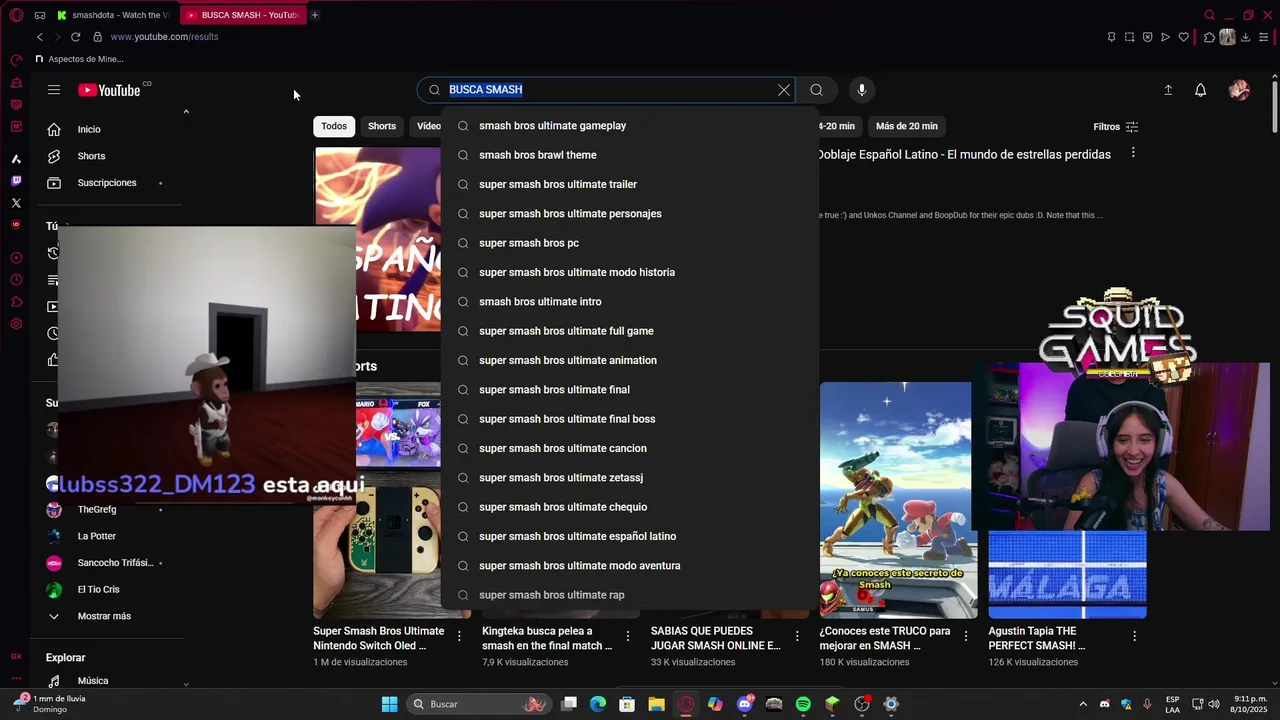The height and width of the screenshot is (720, 1280).
Task: Open the browser downloads icon
Action: click(1245, 37)
